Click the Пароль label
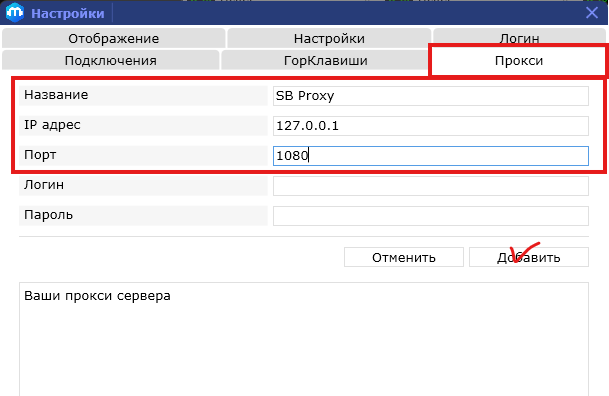Viewport: 609px width, 396px height. point(48,215)
